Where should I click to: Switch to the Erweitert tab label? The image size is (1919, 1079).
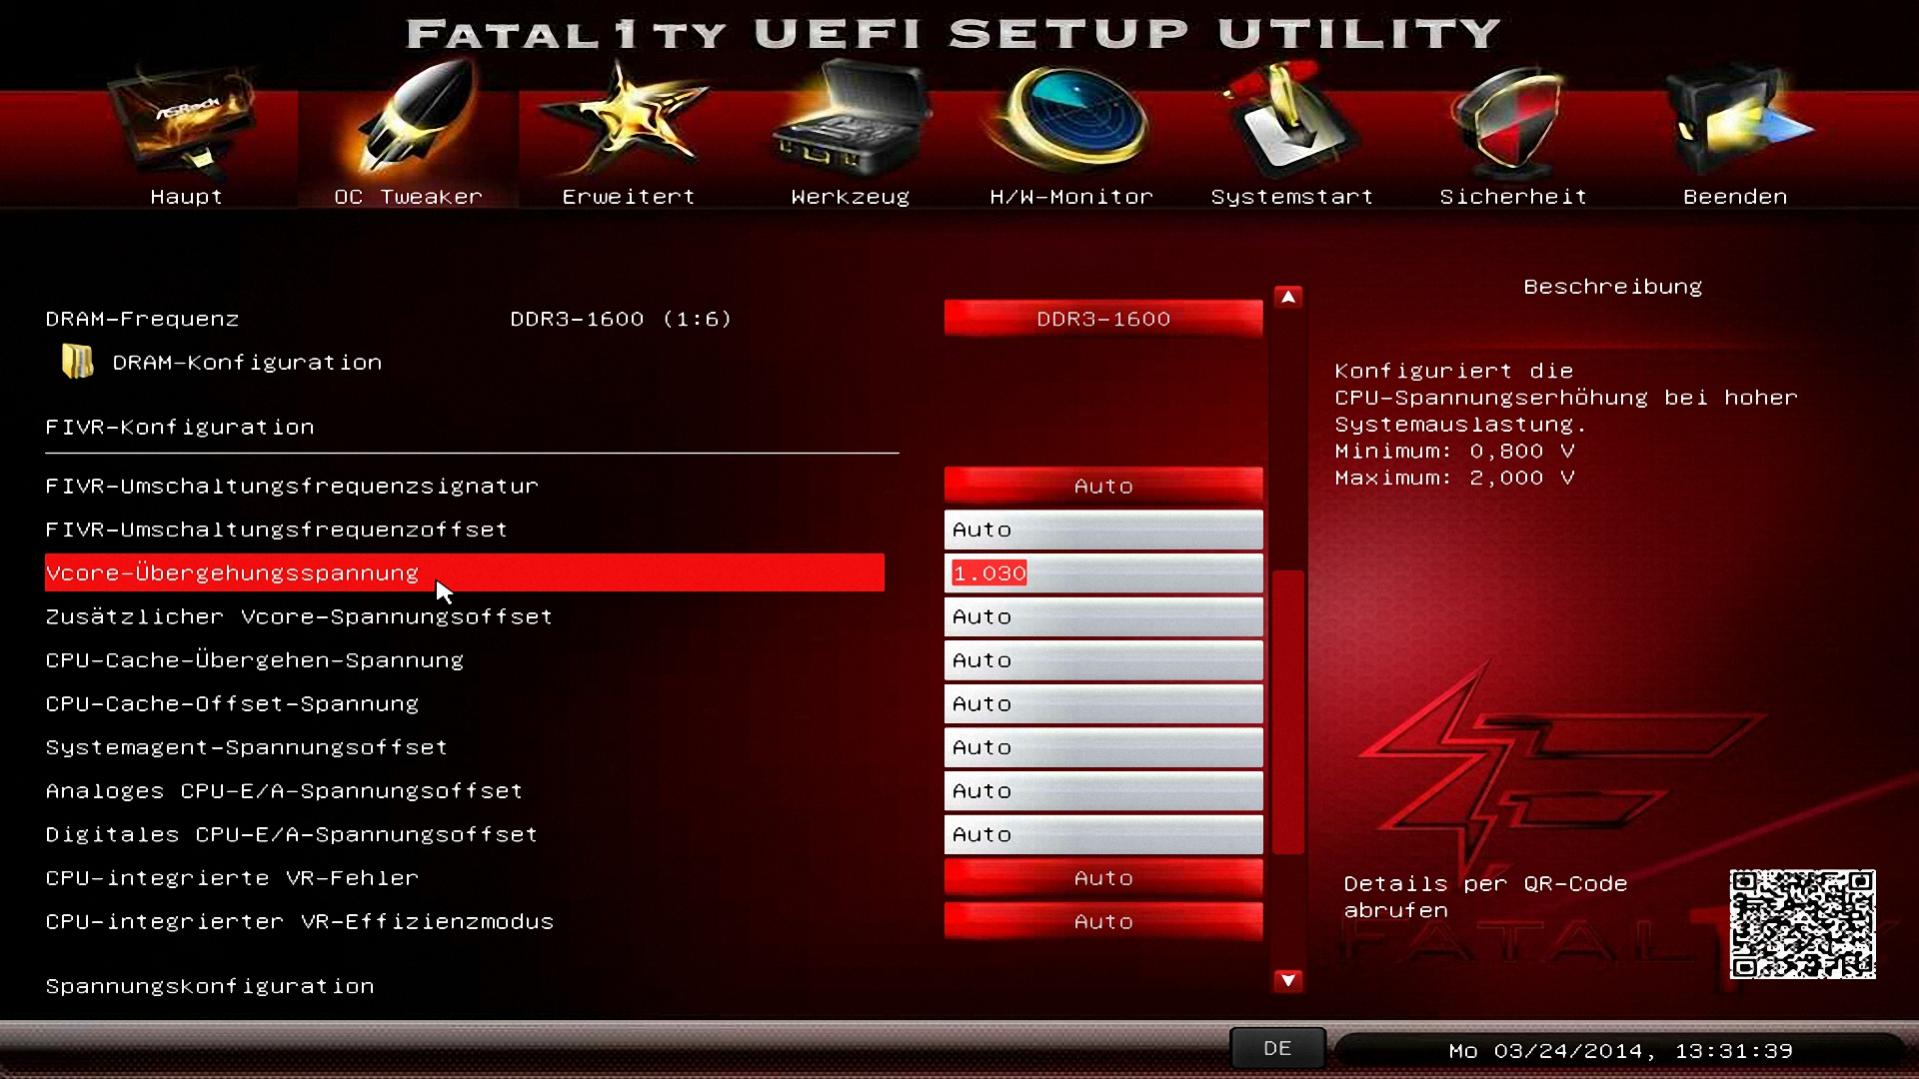(628, 197)
